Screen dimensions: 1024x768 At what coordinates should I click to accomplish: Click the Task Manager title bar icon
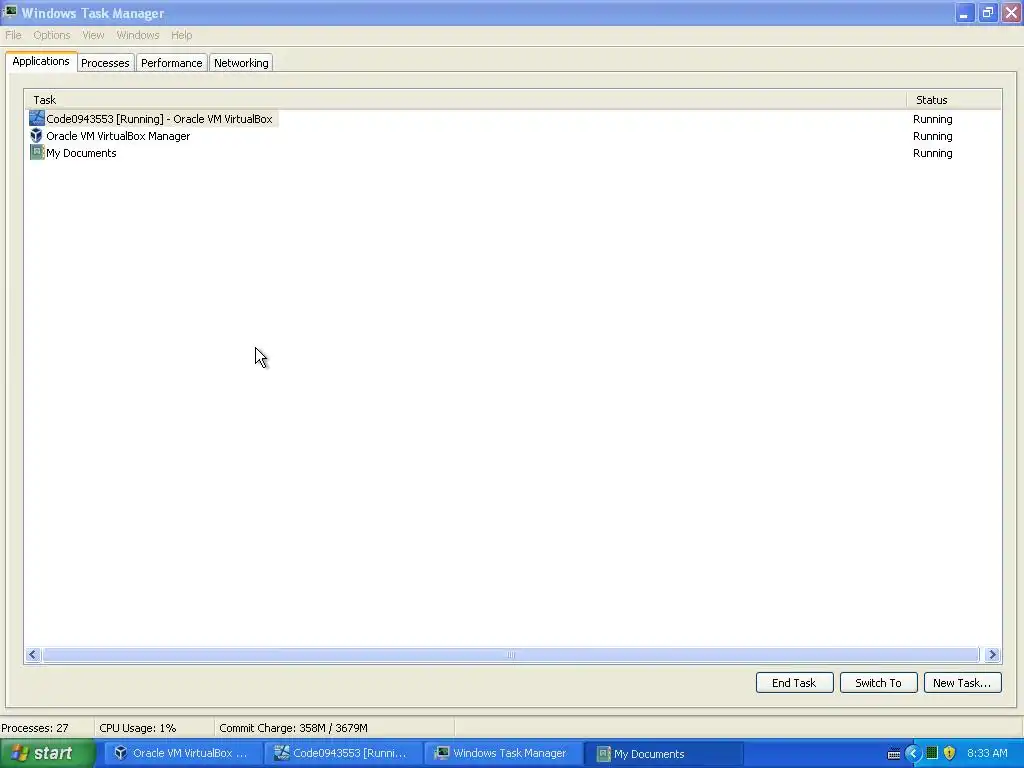click(x=10, y=12)
